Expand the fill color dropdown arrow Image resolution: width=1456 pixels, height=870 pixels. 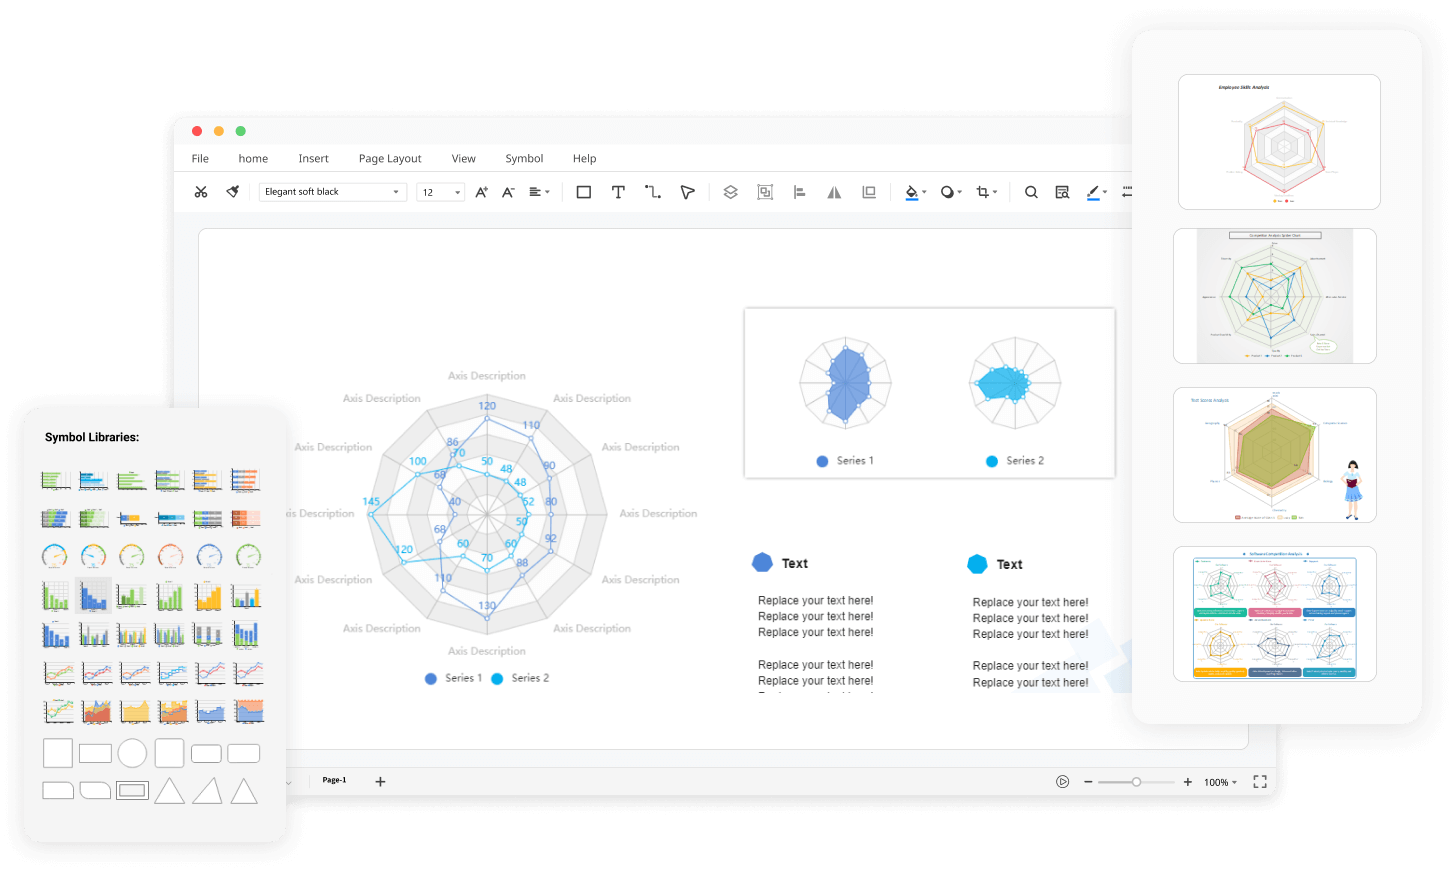pyautogui.click(x=924, y=192)
